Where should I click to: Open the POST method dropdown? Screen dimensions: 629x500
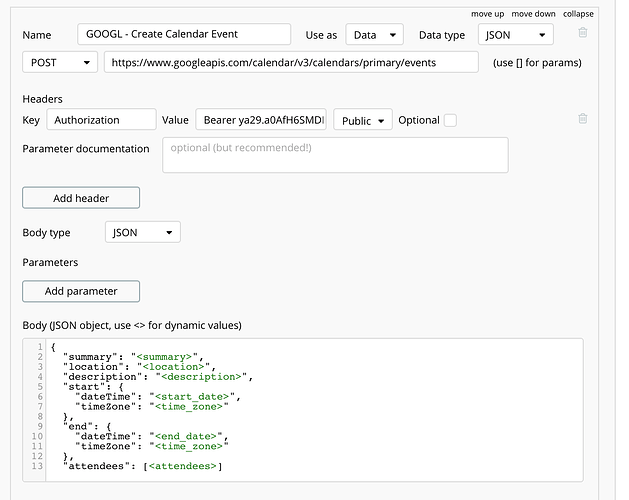[58, 62]
